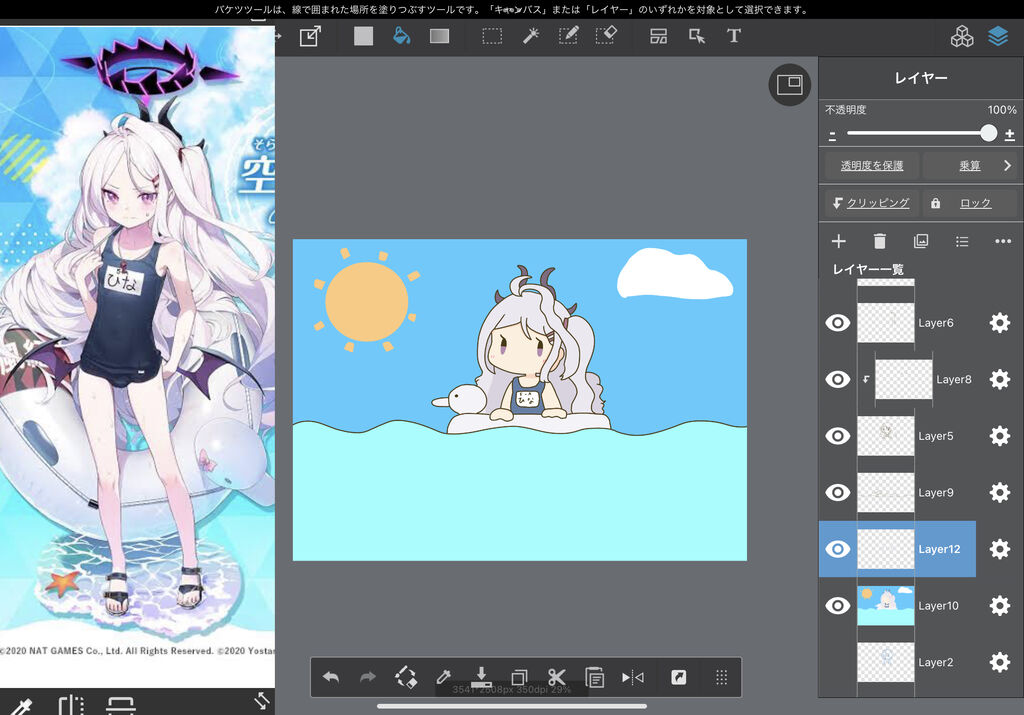The height and width of the screenshot is (715, 1024).
Task: Toggle クリッピング (clipping)
Action: pyautogui.click(x=871, y=203)
